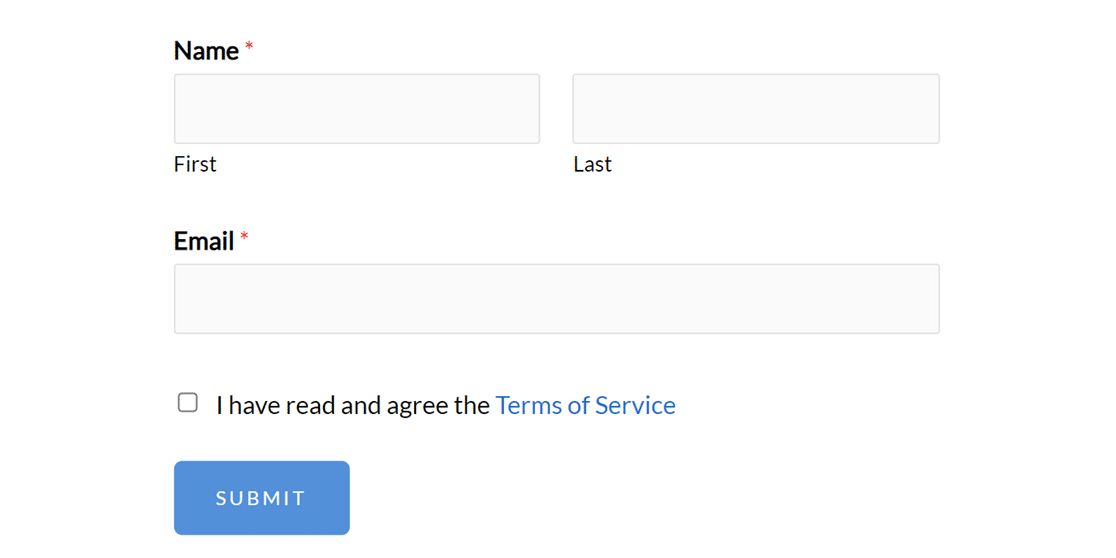The image size is (1116, 558).
Task: Toggle the agreement checkbox above SUBMIT
Action: pos(188,403)
